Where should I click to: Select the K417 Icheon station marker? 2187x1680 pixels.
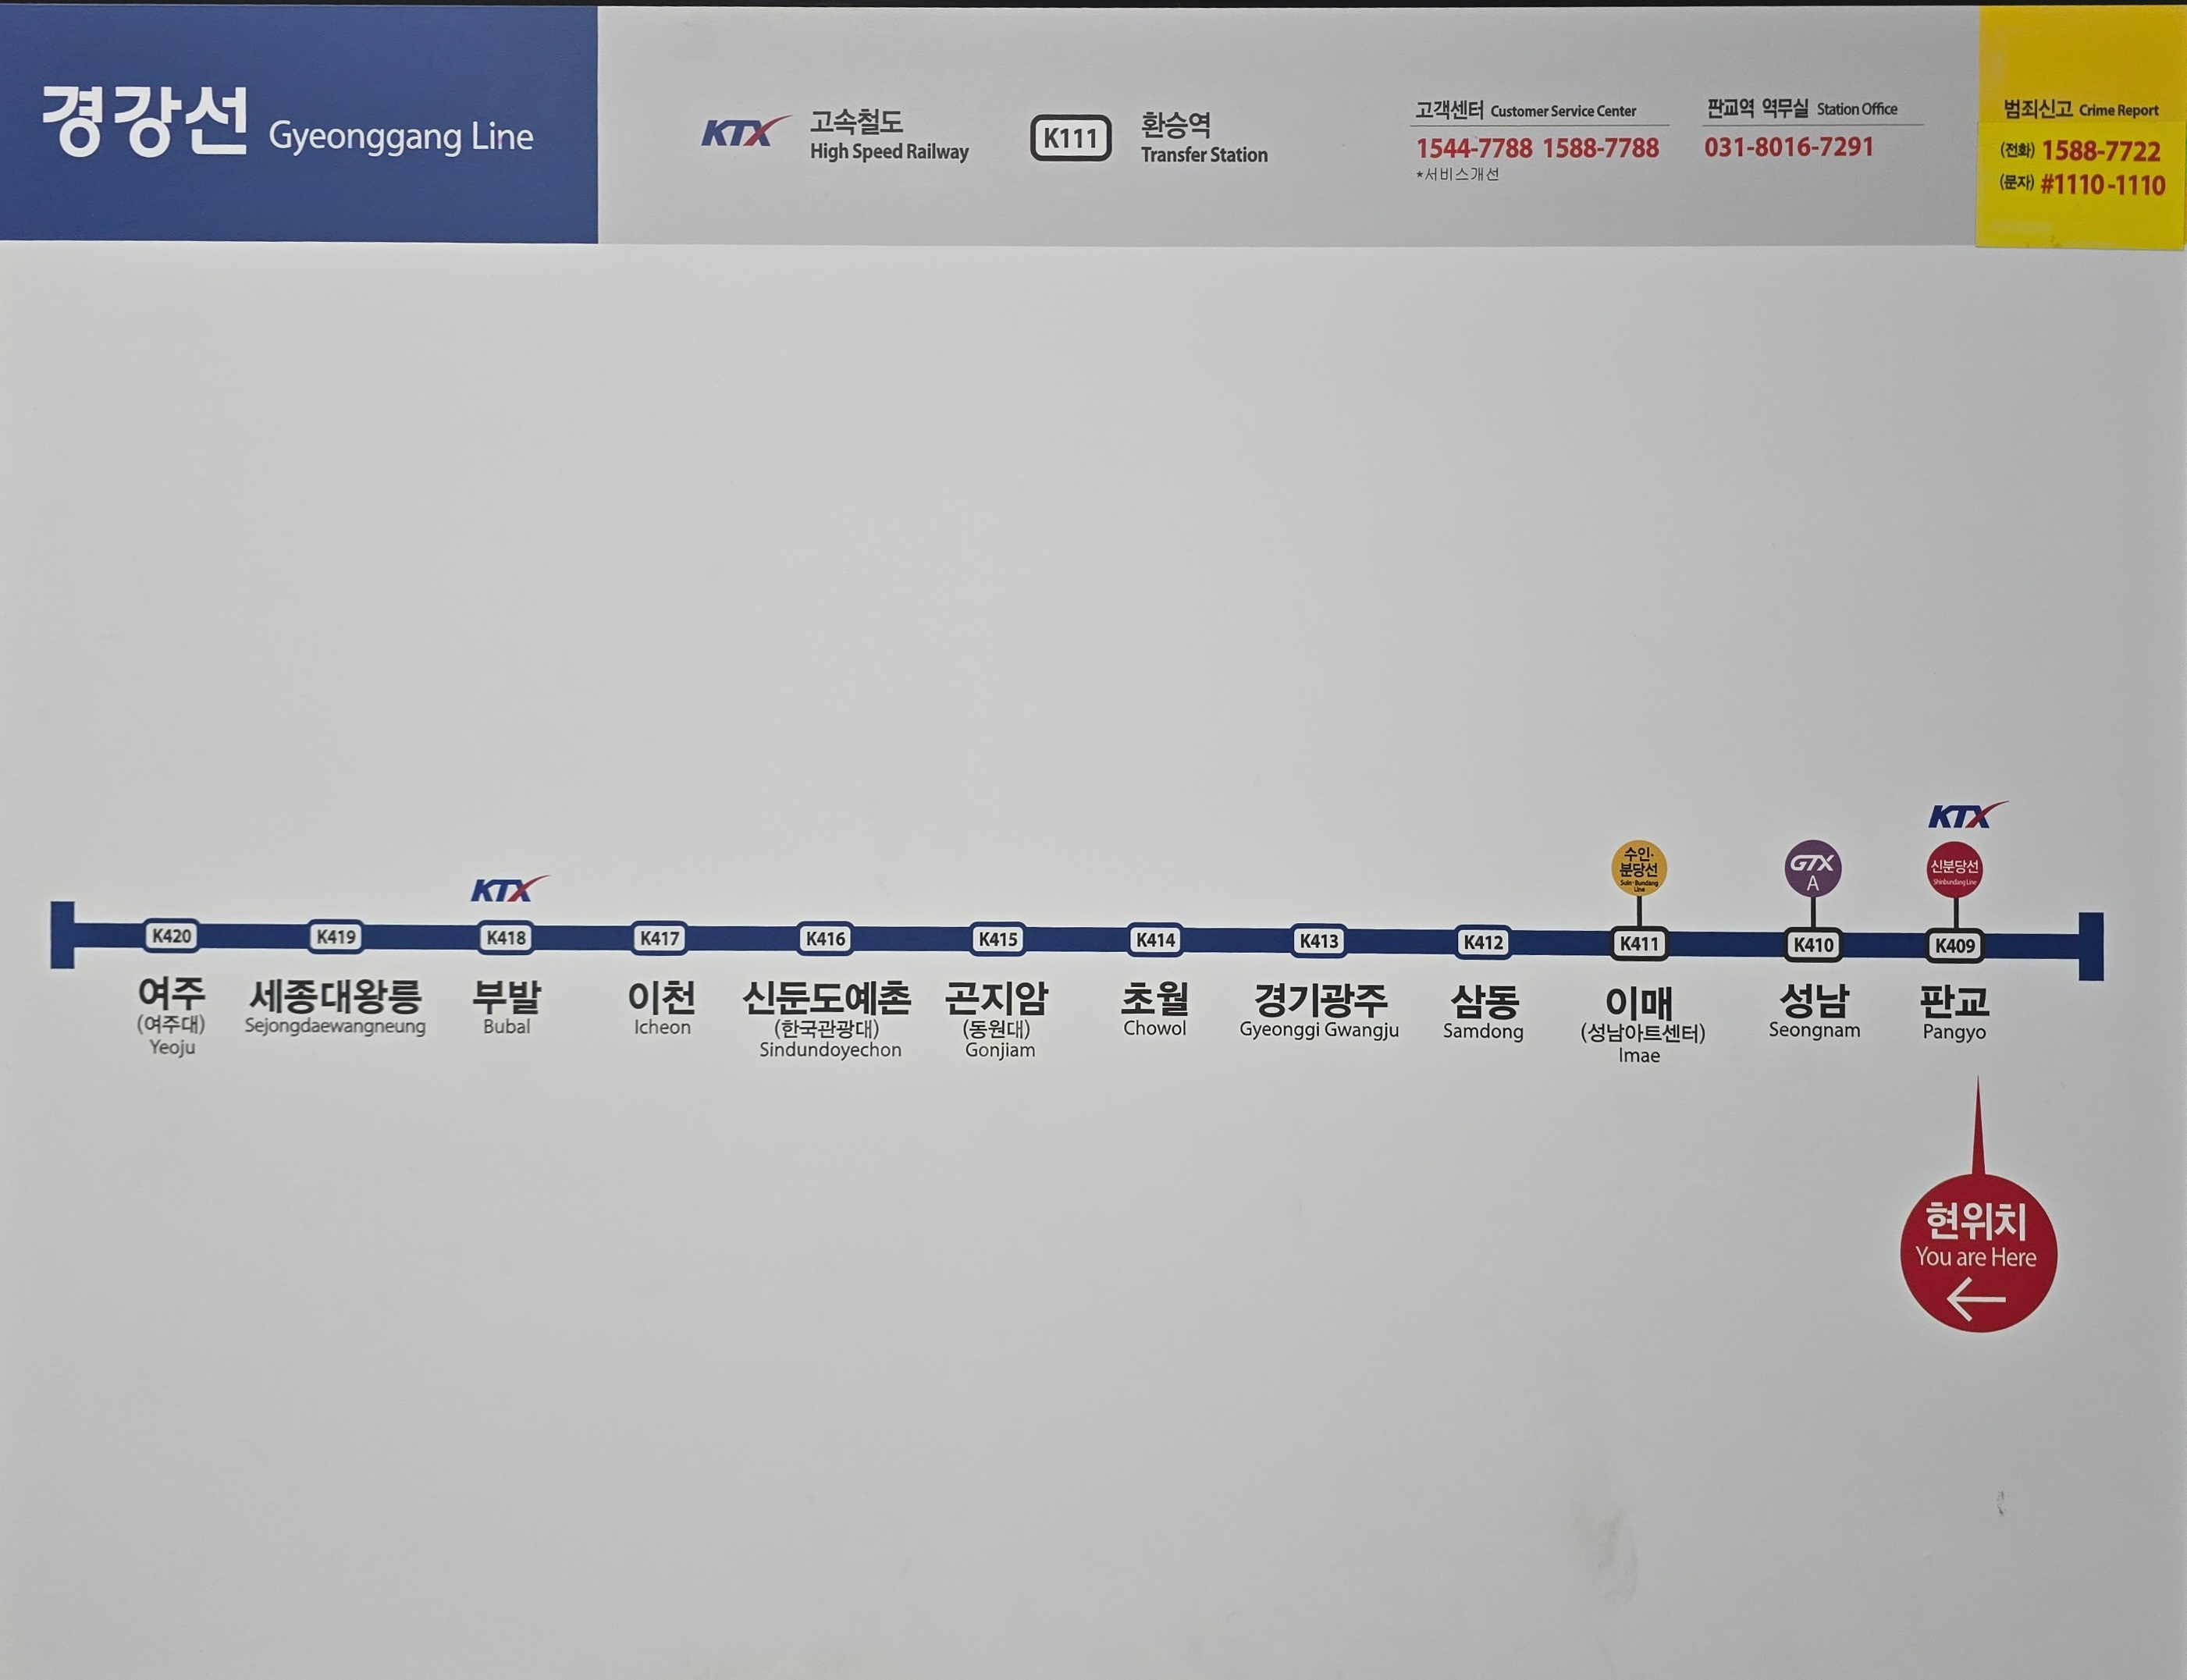point(660,938)
